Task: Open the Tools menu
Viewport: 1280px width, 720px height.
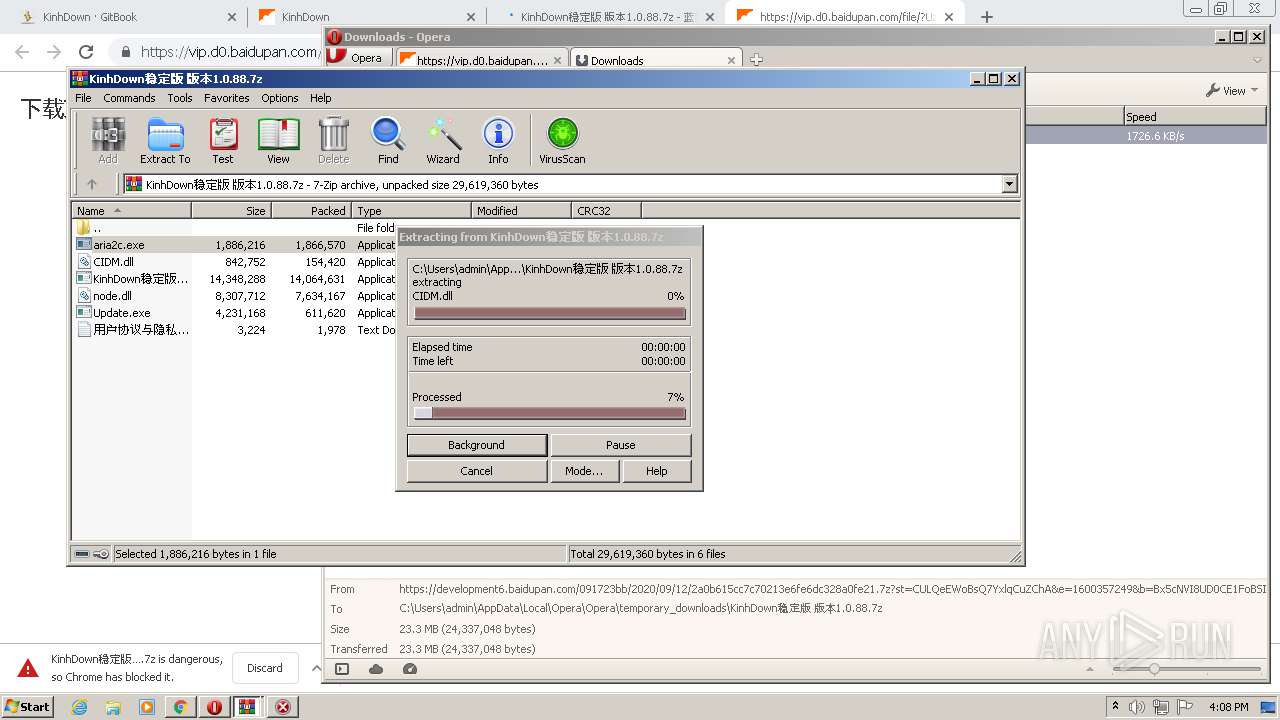Action: 180,98
